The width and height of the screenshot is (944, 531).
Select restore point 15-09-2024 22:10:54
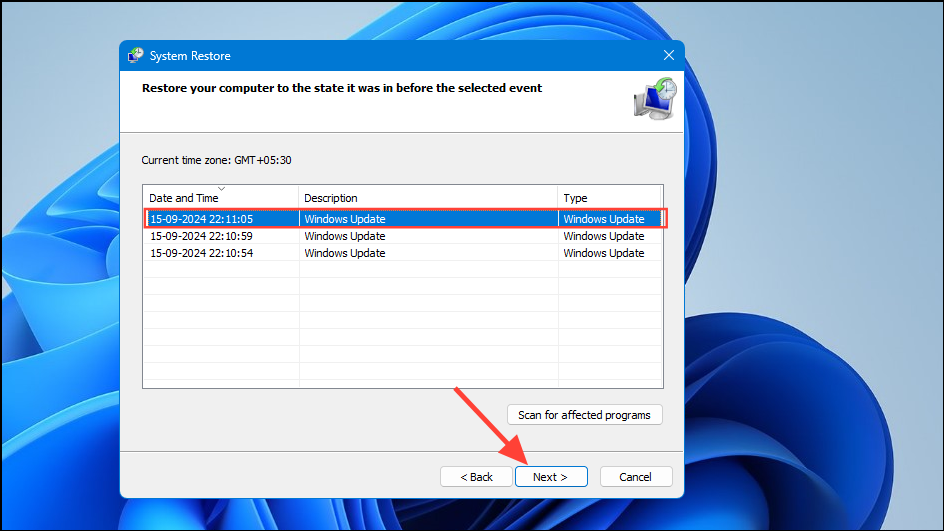point(403,253)
